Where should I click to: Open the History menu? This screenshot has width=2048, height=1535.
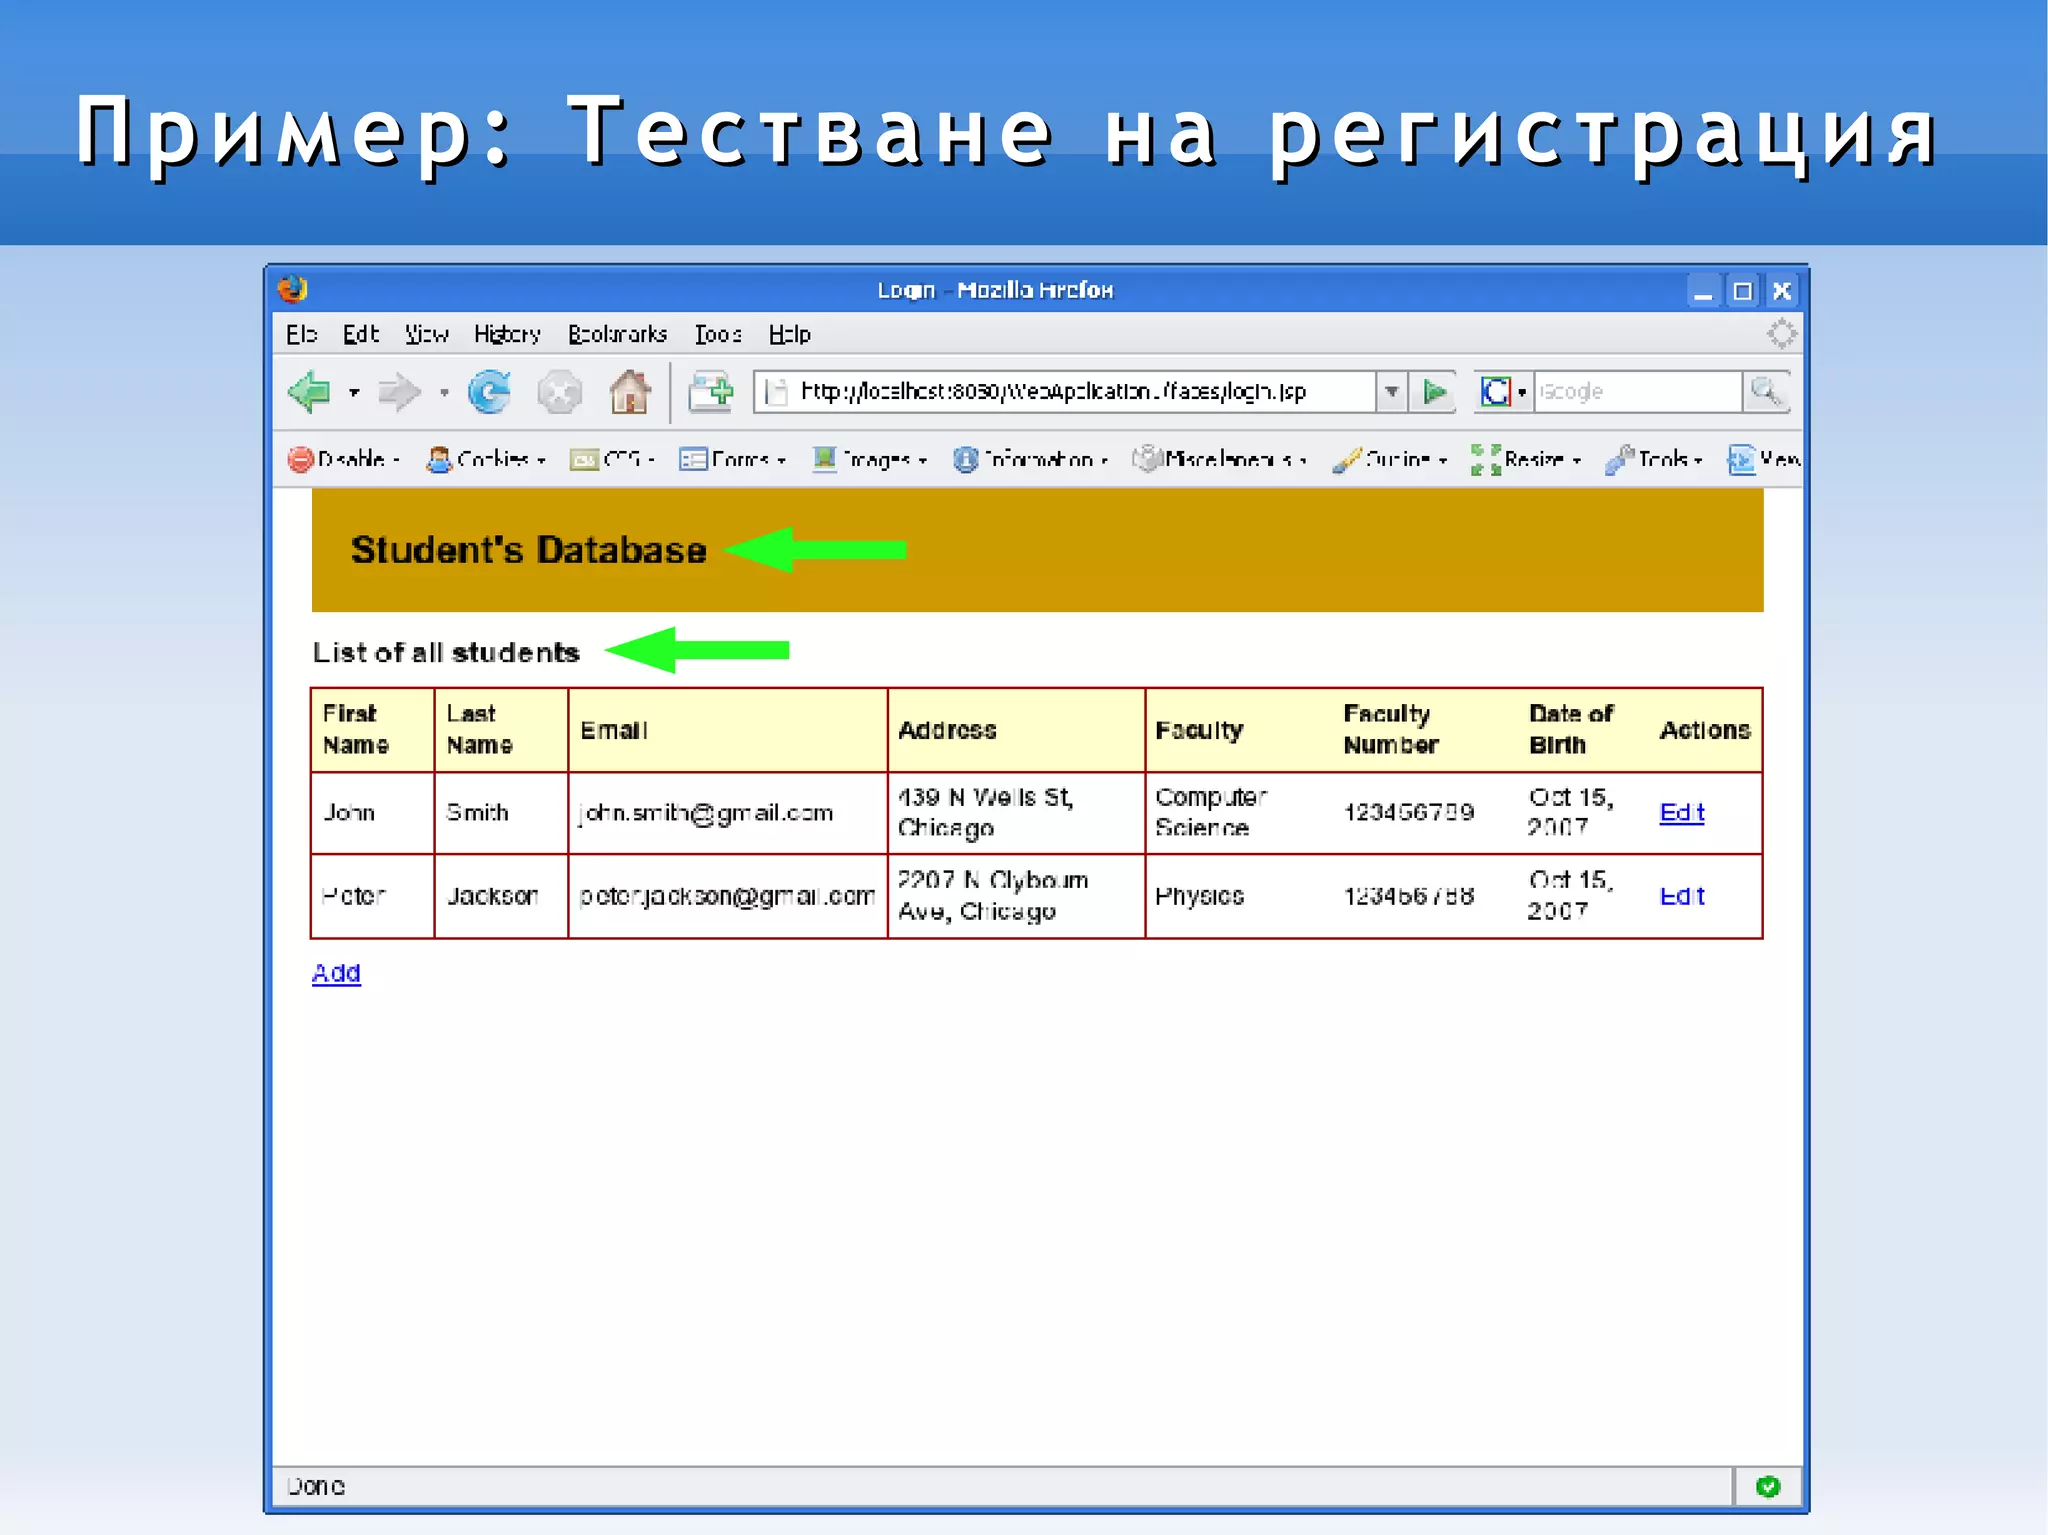pyautogui.click(x=507, y=334)
